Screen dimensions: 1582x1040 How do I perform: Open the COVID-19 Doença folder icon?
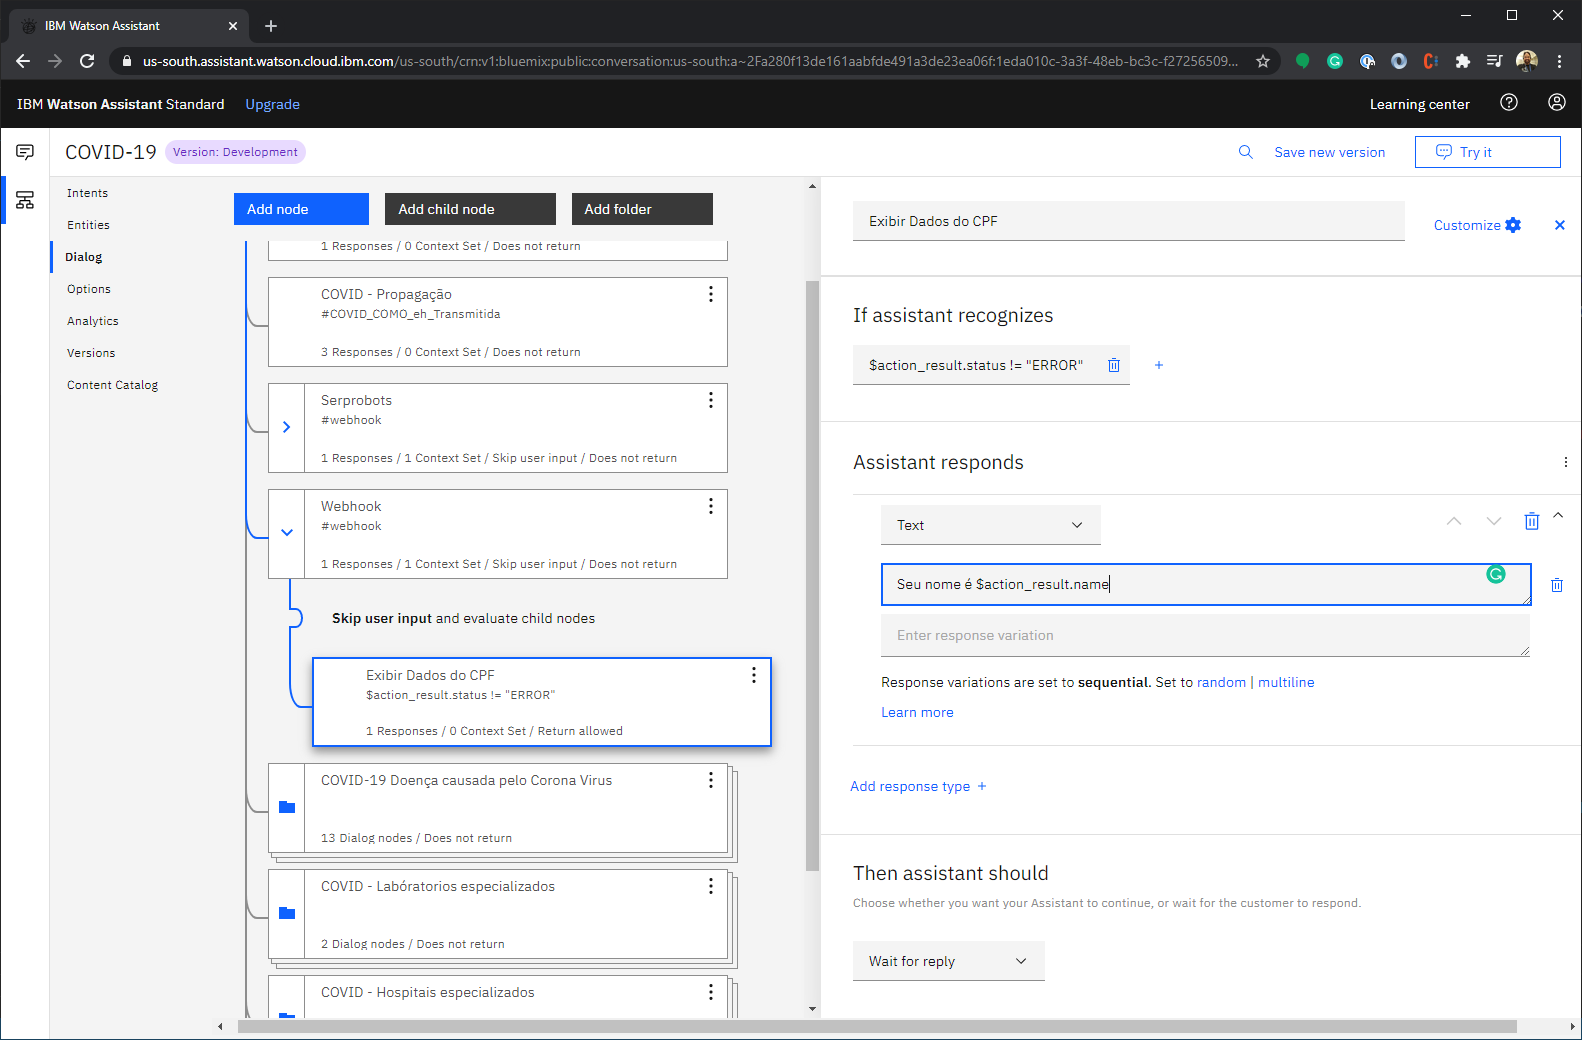tap(287, 807)
